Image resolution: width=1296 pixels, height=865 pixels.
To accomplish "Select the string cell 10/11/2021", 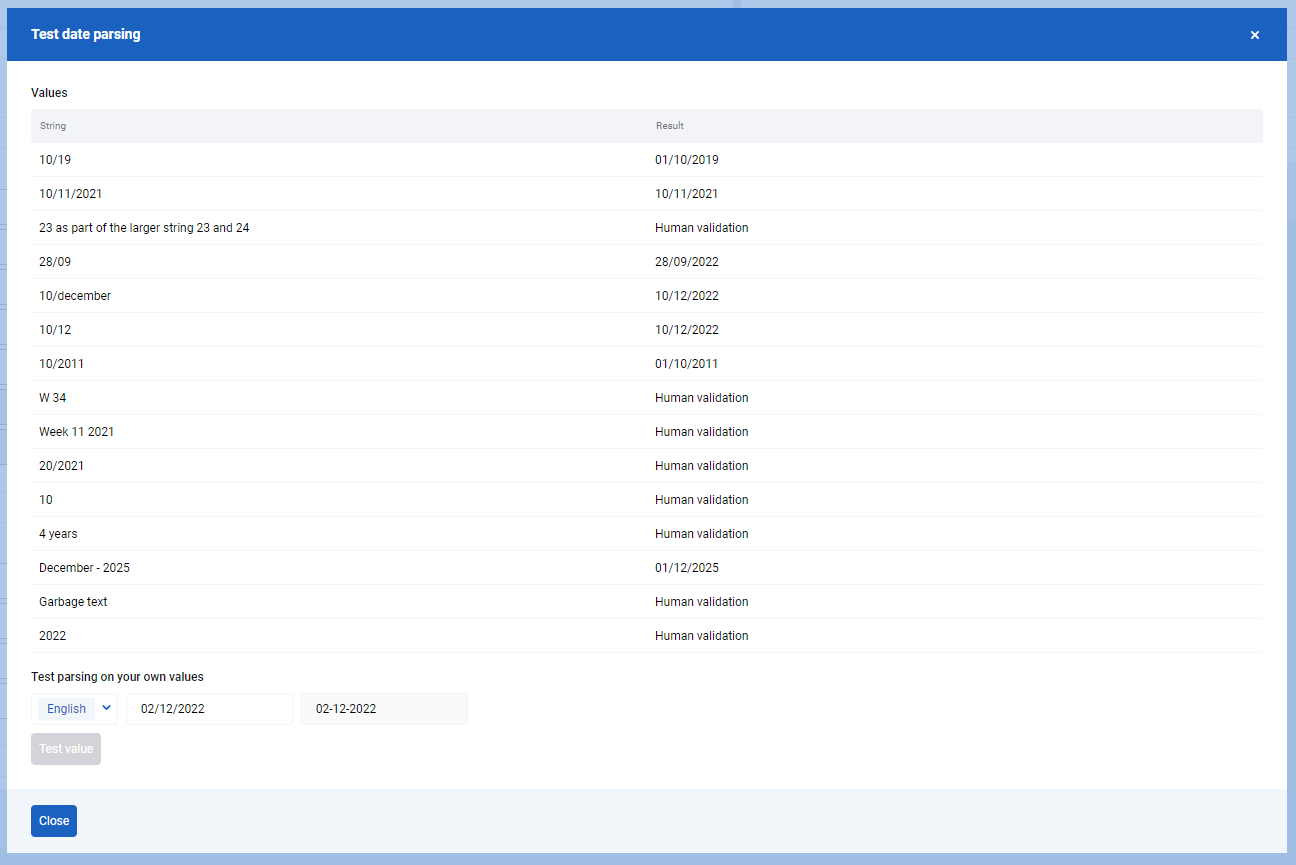I will click(x=70, y=194).
